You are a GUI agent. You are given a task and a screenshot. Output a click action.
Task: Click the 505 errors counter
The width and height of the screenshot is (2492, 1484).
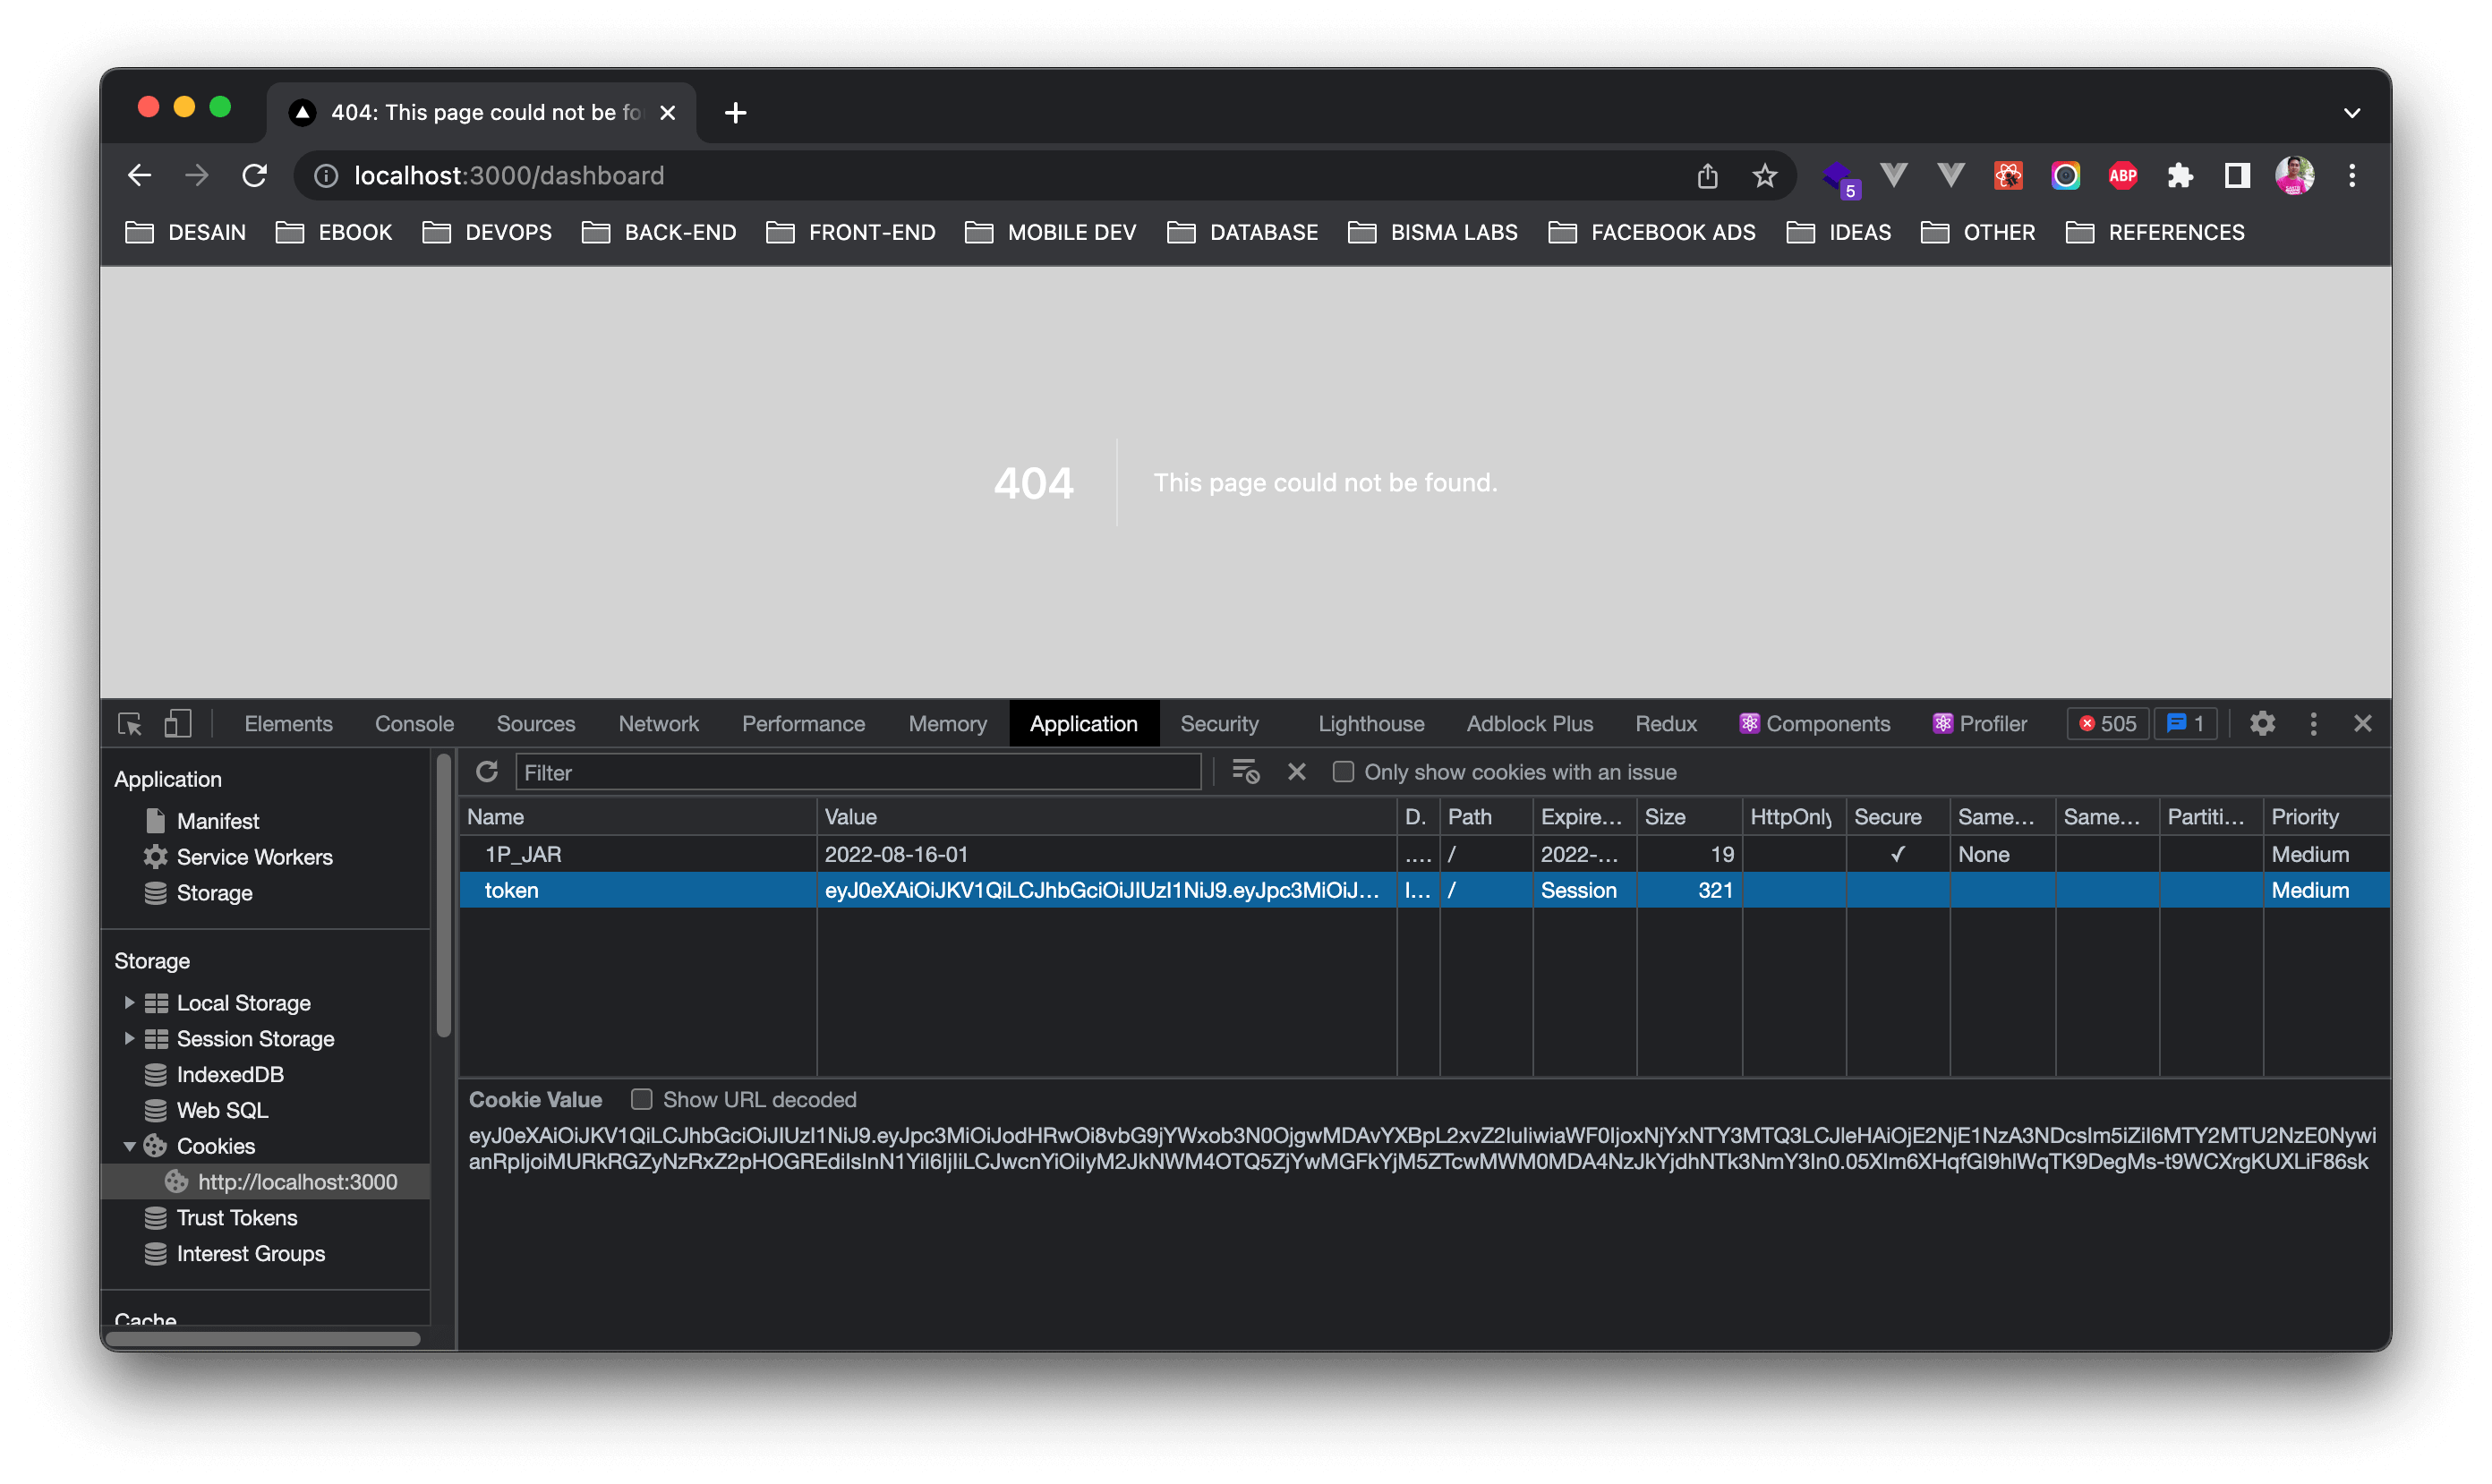point(2107,724)
